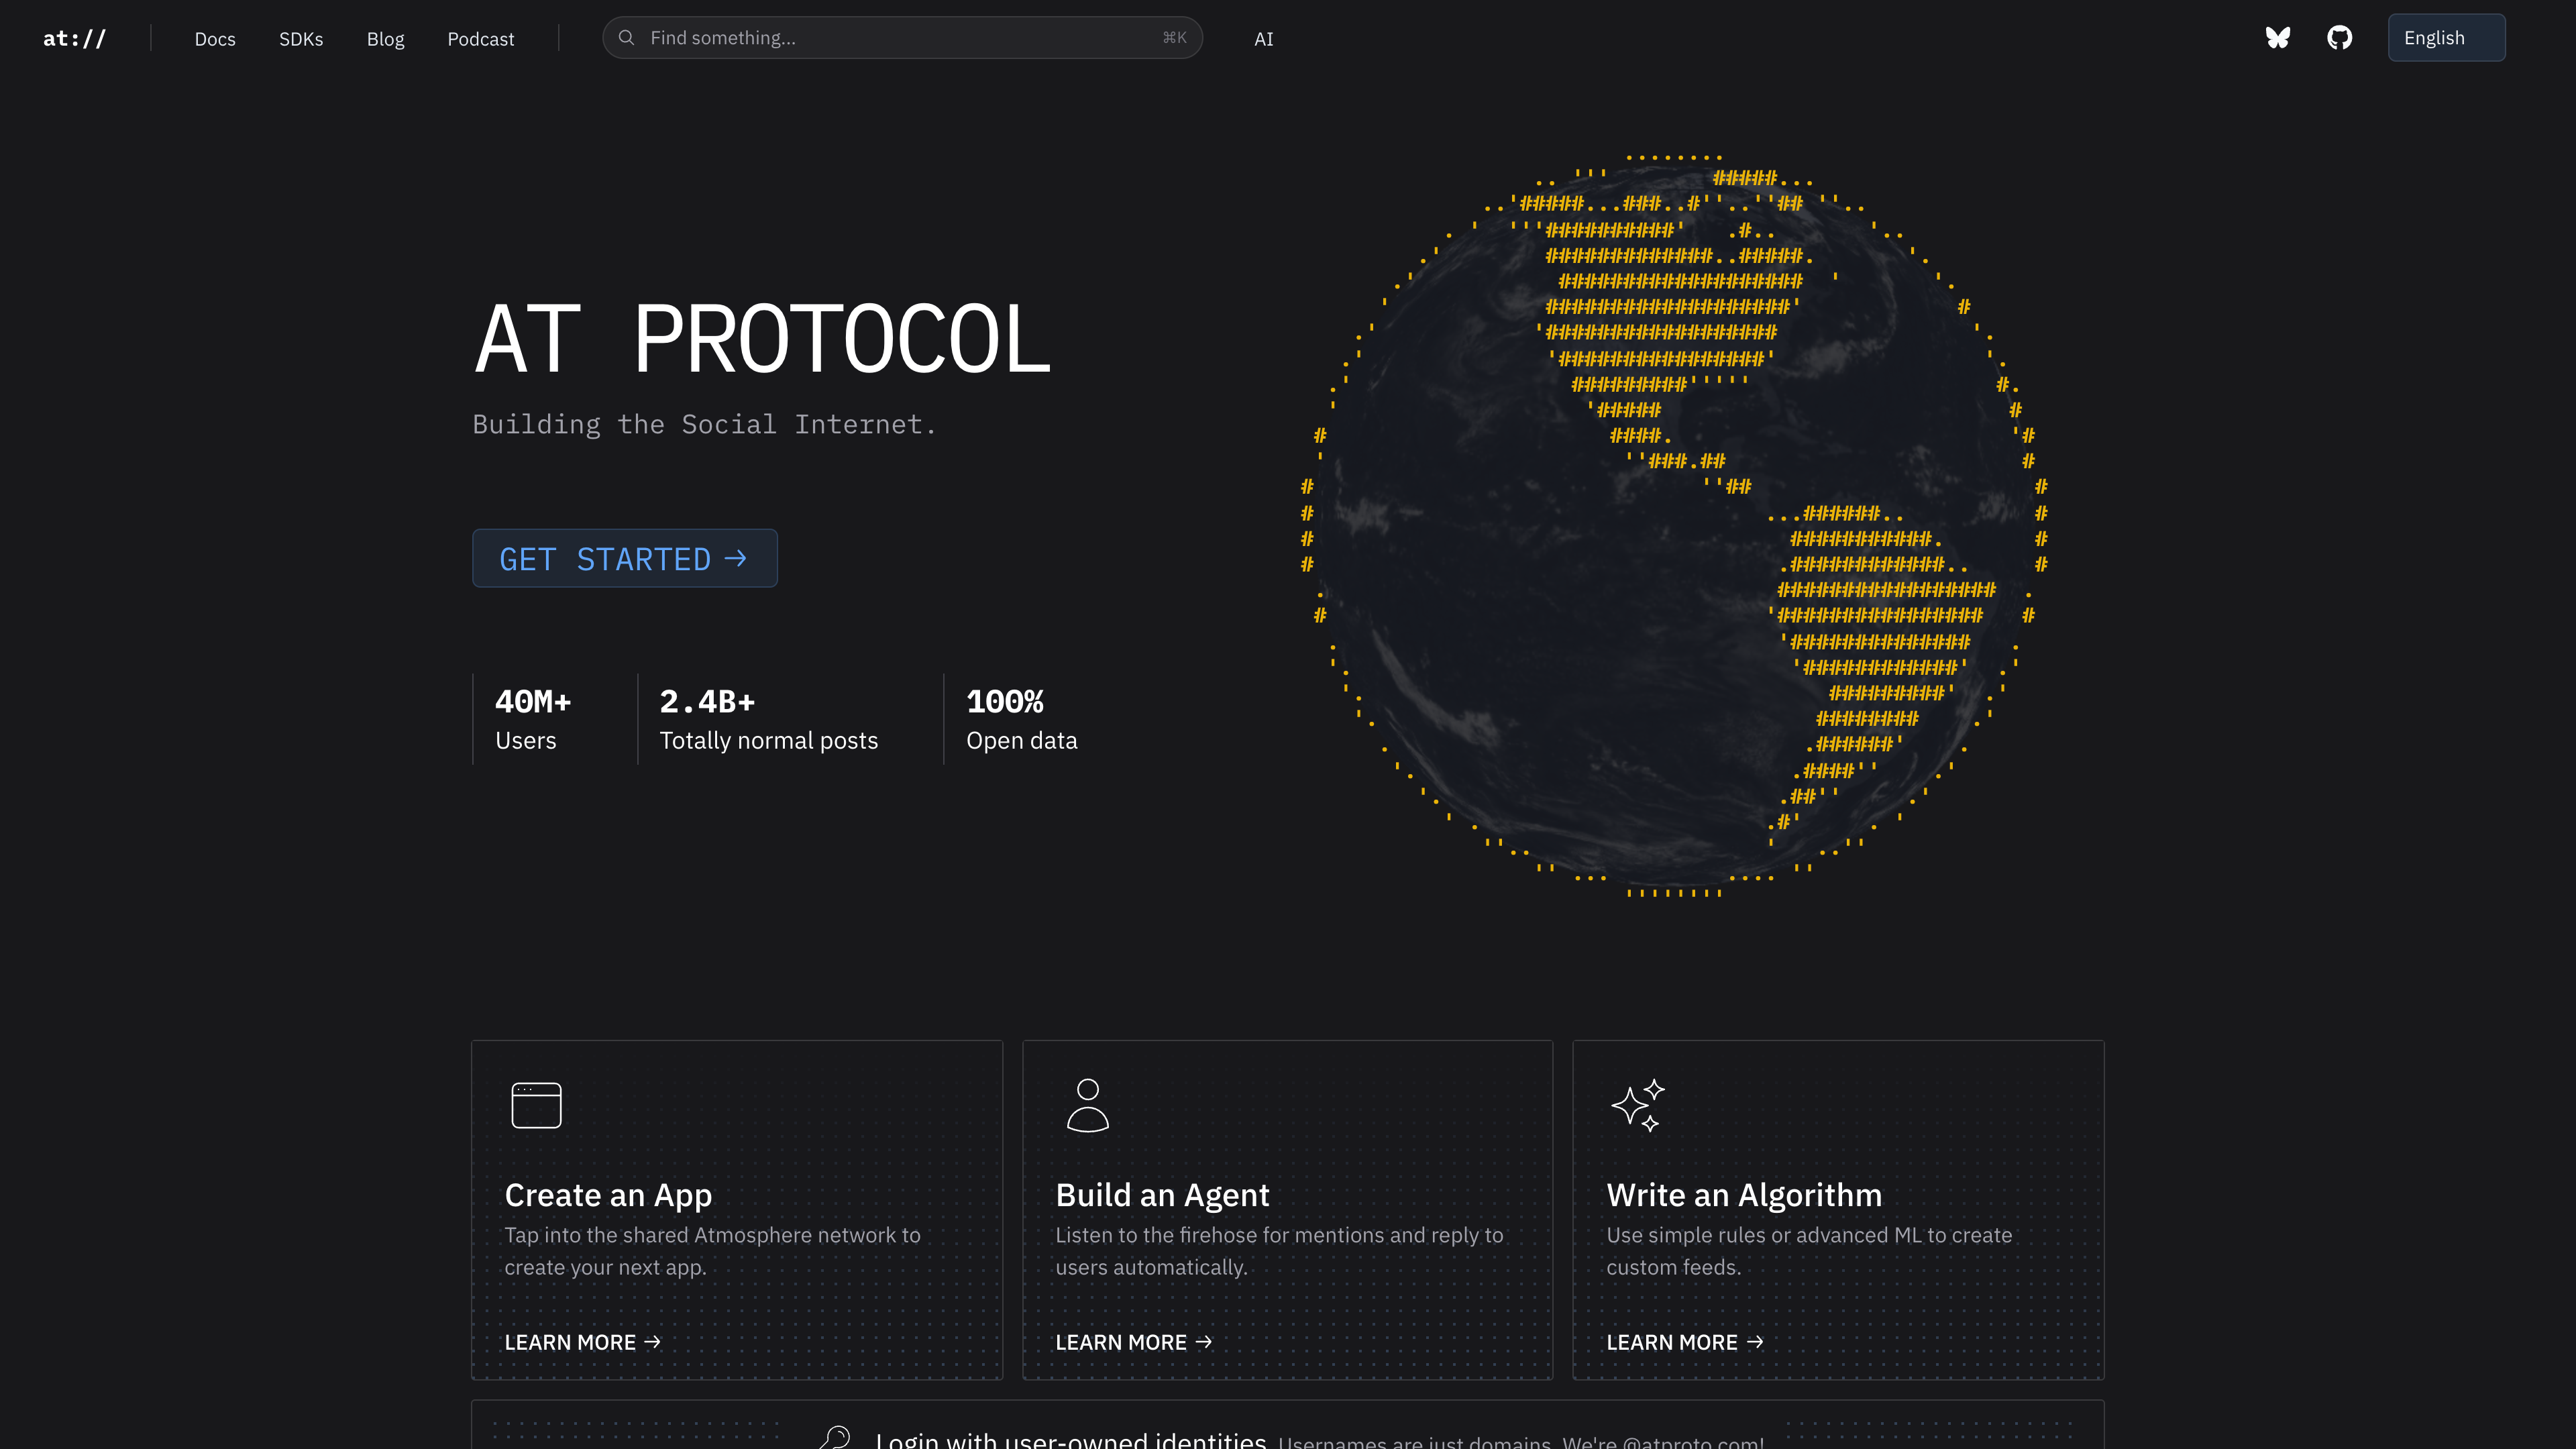Click the Create an App heading
Screen dimensions: 2576x1449
pyautogui.click(x=608, y=1195)
